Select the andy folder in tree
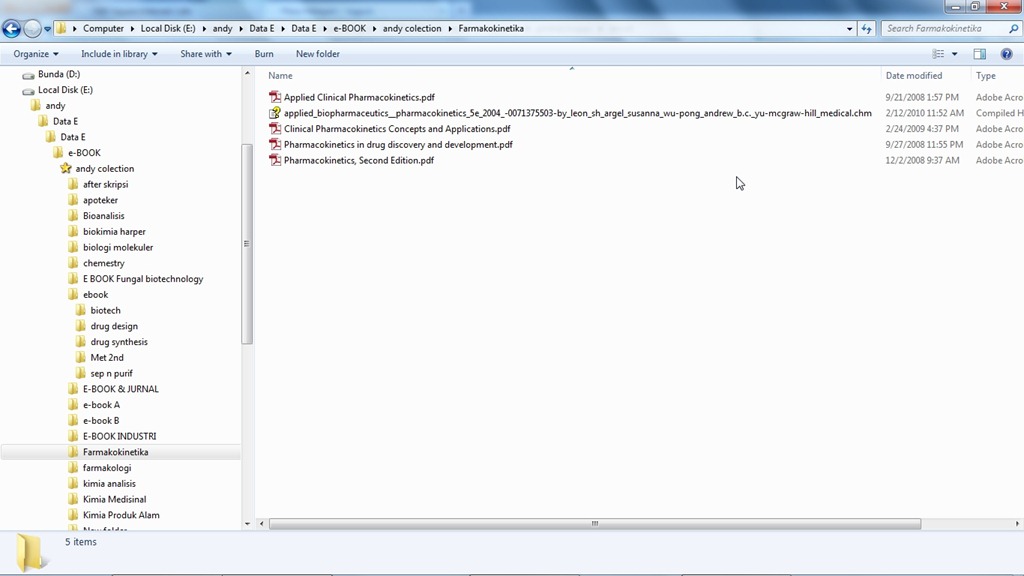Viewport: 1024px width, 576px height. click(55, 106)
